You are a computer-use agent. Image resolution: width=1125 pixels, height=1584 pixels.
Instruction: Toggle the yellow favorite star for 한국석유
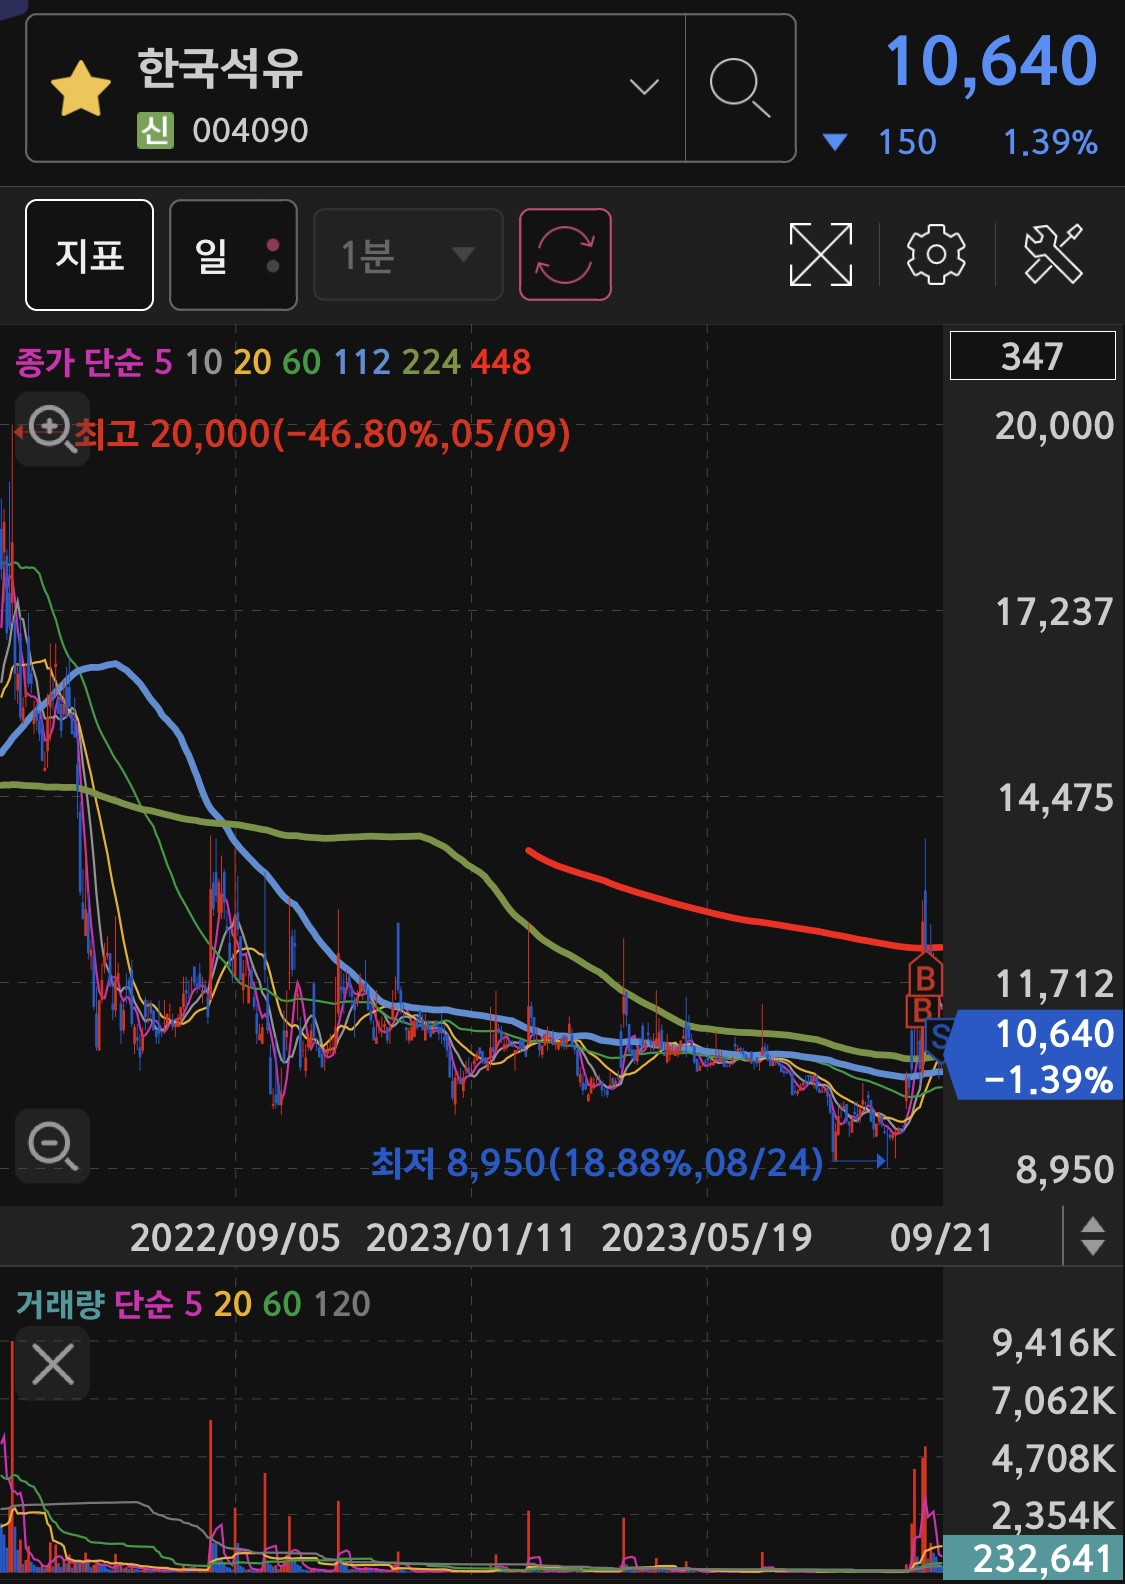click(x=80, y=89)
